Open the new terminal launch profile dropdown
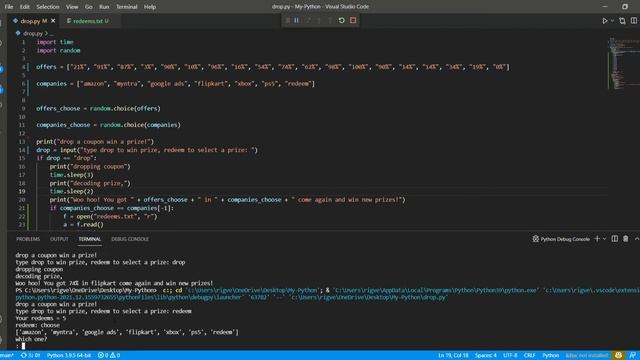The height and width of the screenshot is (360, 640). (604, 239)
